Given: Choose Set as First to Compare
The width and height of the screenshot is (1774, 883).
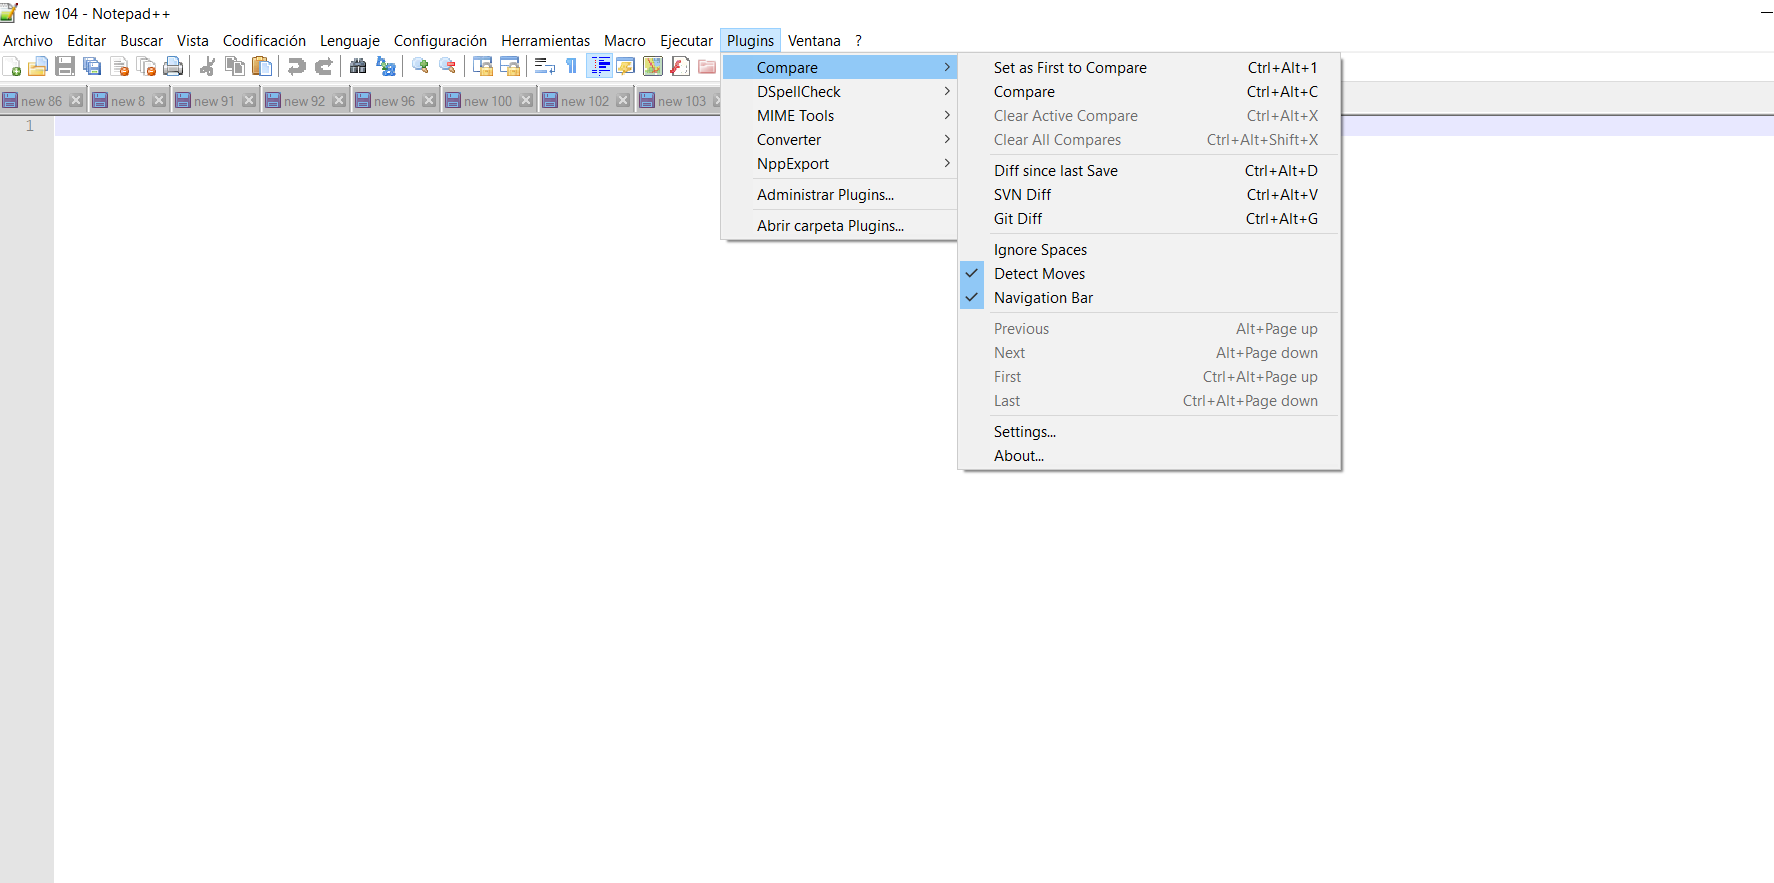Looking at the screenshot, I should (x=1149, y=68).
